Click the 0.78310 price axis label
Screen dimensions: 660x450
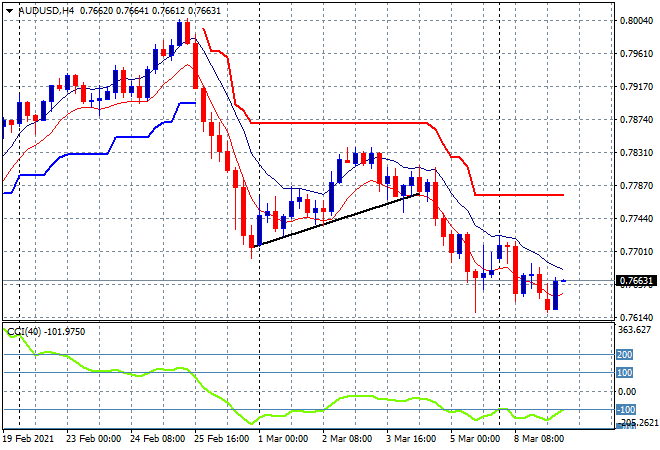pos(636,153)
